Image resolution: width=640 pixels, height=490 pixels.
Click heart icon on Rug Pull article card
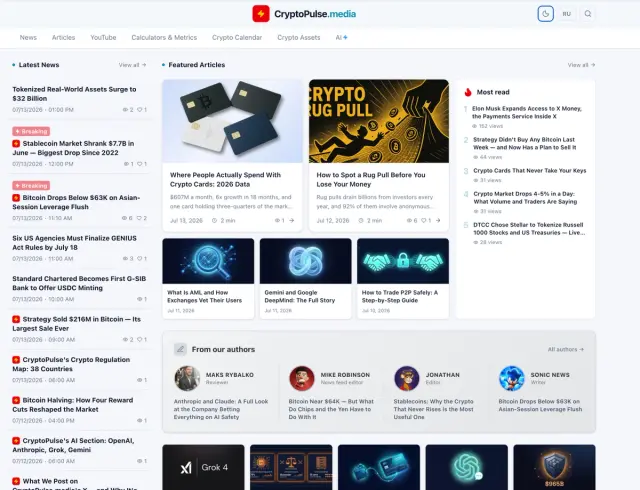pyautogui.click(x=424, y=220)
